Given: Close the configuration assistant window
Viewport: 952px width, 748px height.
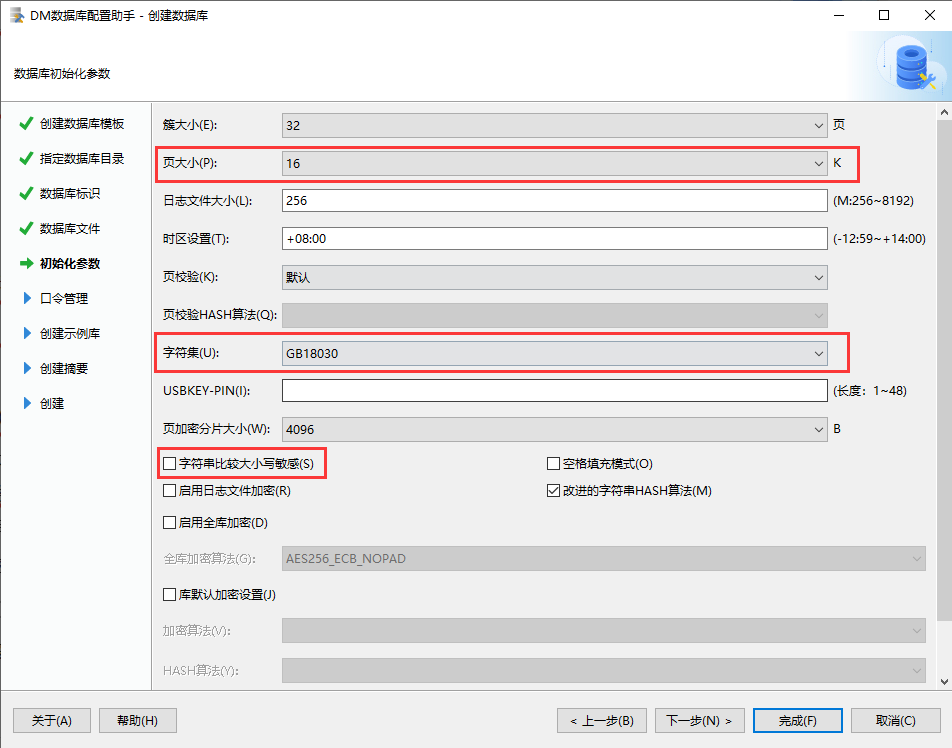Looking at the screenshot, I should (930, 15).
